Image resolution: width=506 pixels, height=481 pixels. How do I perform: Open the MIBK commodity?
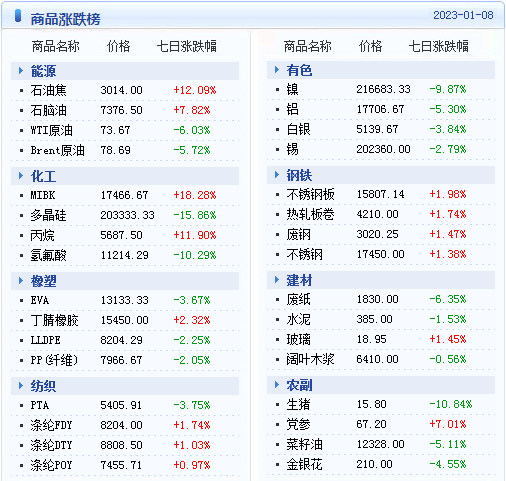coord(43,195)
